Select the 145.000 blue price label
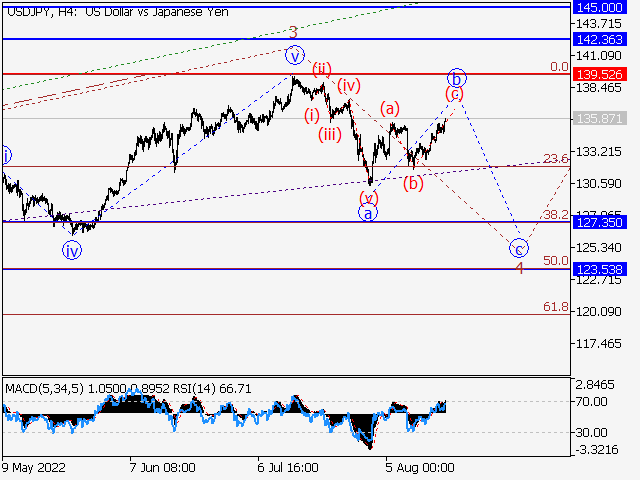The width and height of the screenshot is (640, 480). pos(599,7)
